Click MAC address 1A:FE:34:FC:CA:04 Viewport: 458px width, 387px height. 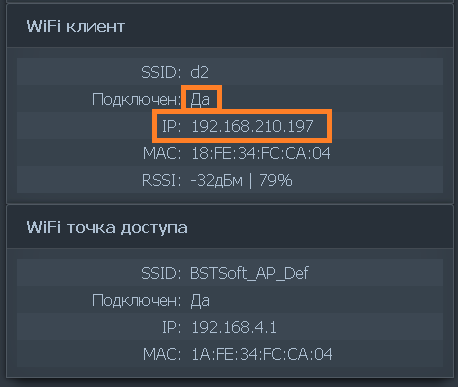(x=262, y=354)
